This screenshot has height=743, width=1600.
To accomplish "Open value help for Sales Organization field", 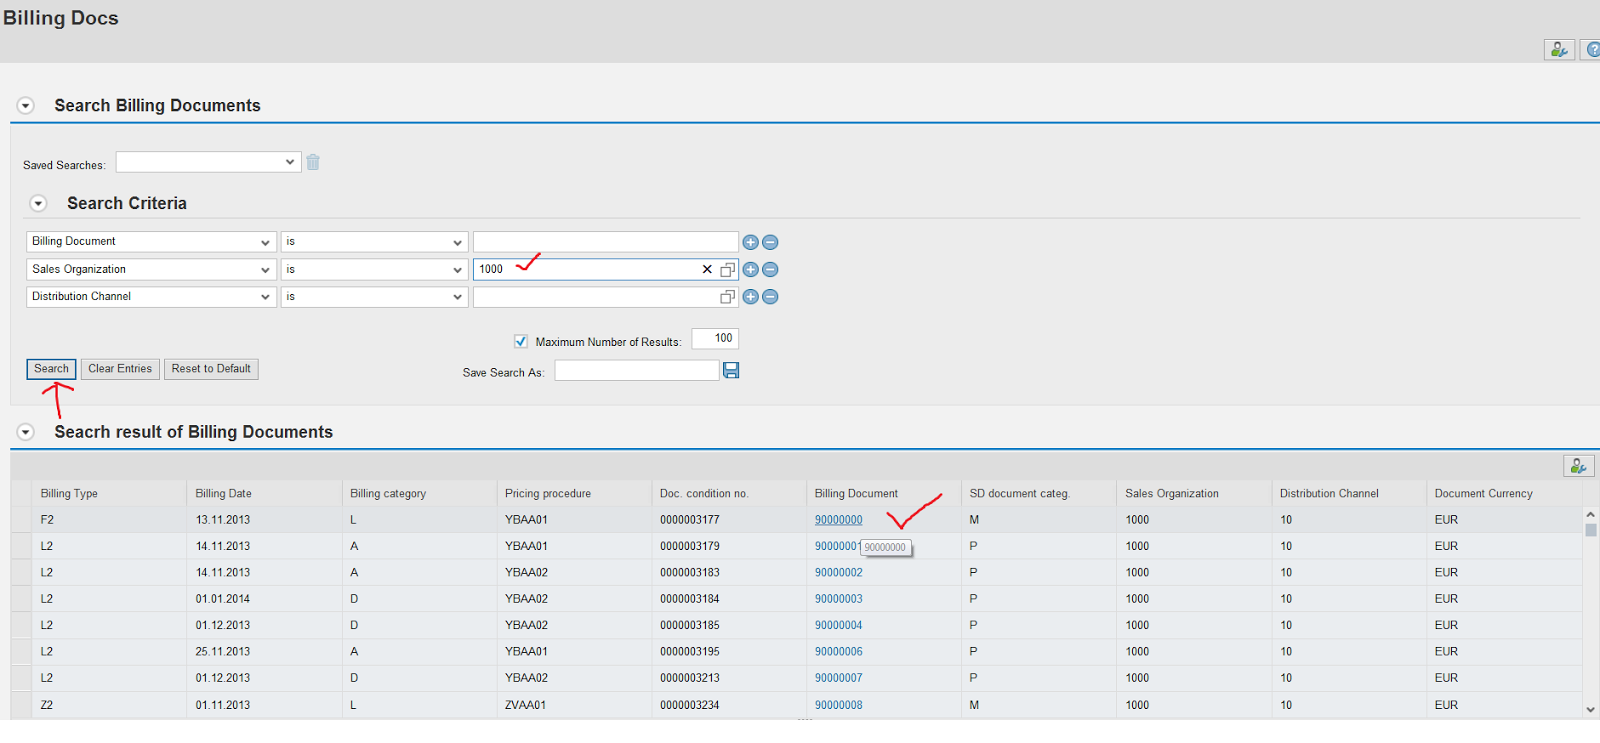I will coord(727,270).
